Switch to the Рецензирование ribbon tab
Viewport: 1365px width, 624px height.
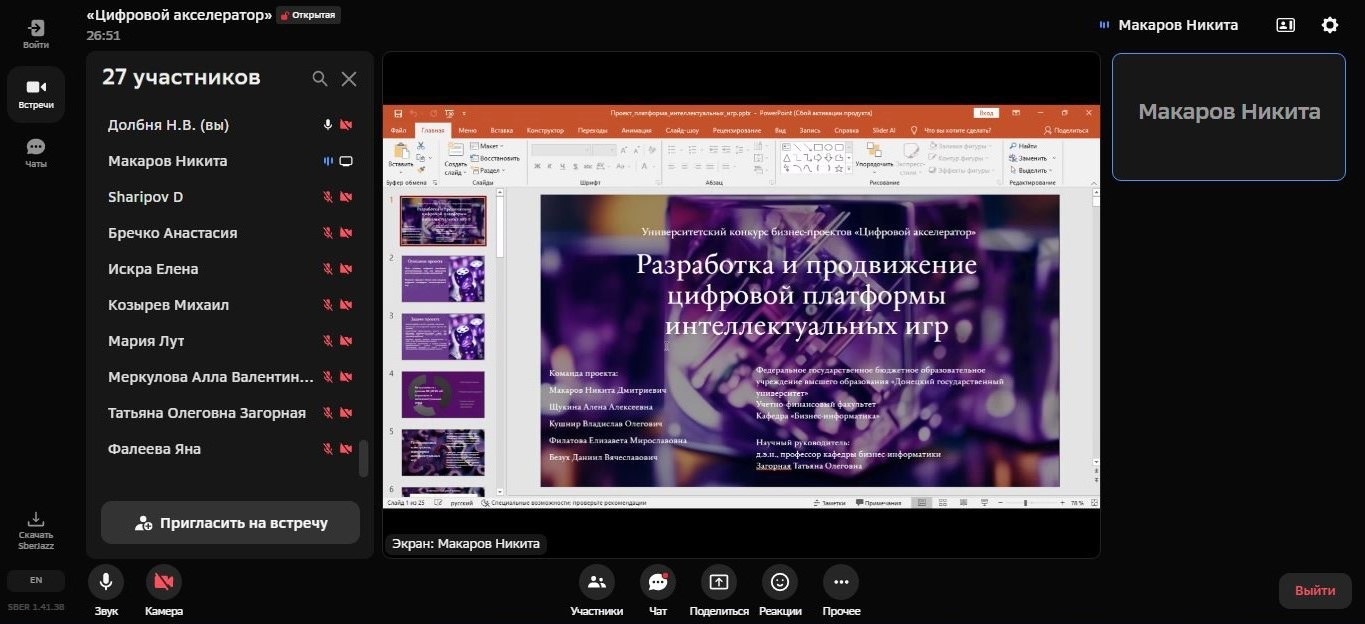(737, 130)
